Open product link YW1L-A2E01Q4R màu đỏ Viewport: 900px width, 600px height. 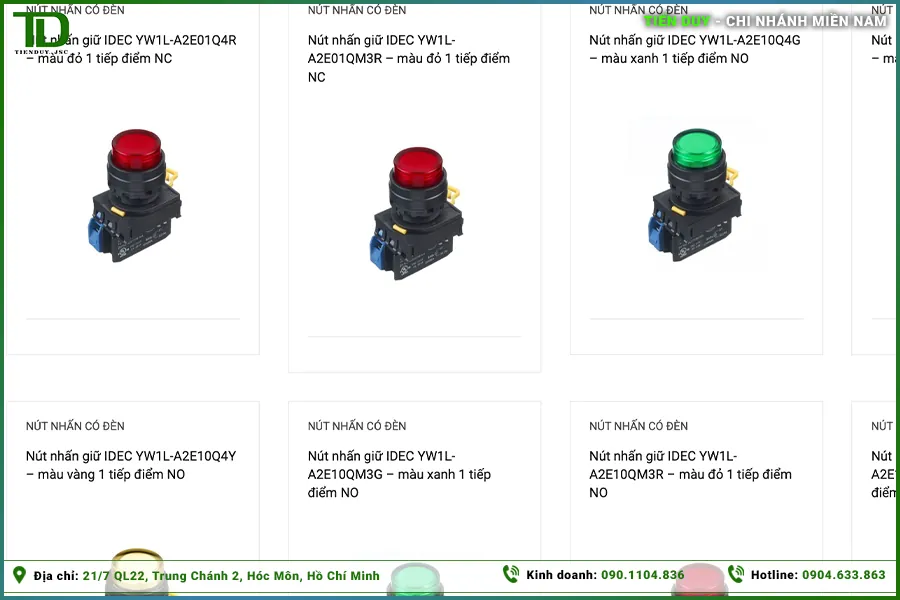point(131,49)
